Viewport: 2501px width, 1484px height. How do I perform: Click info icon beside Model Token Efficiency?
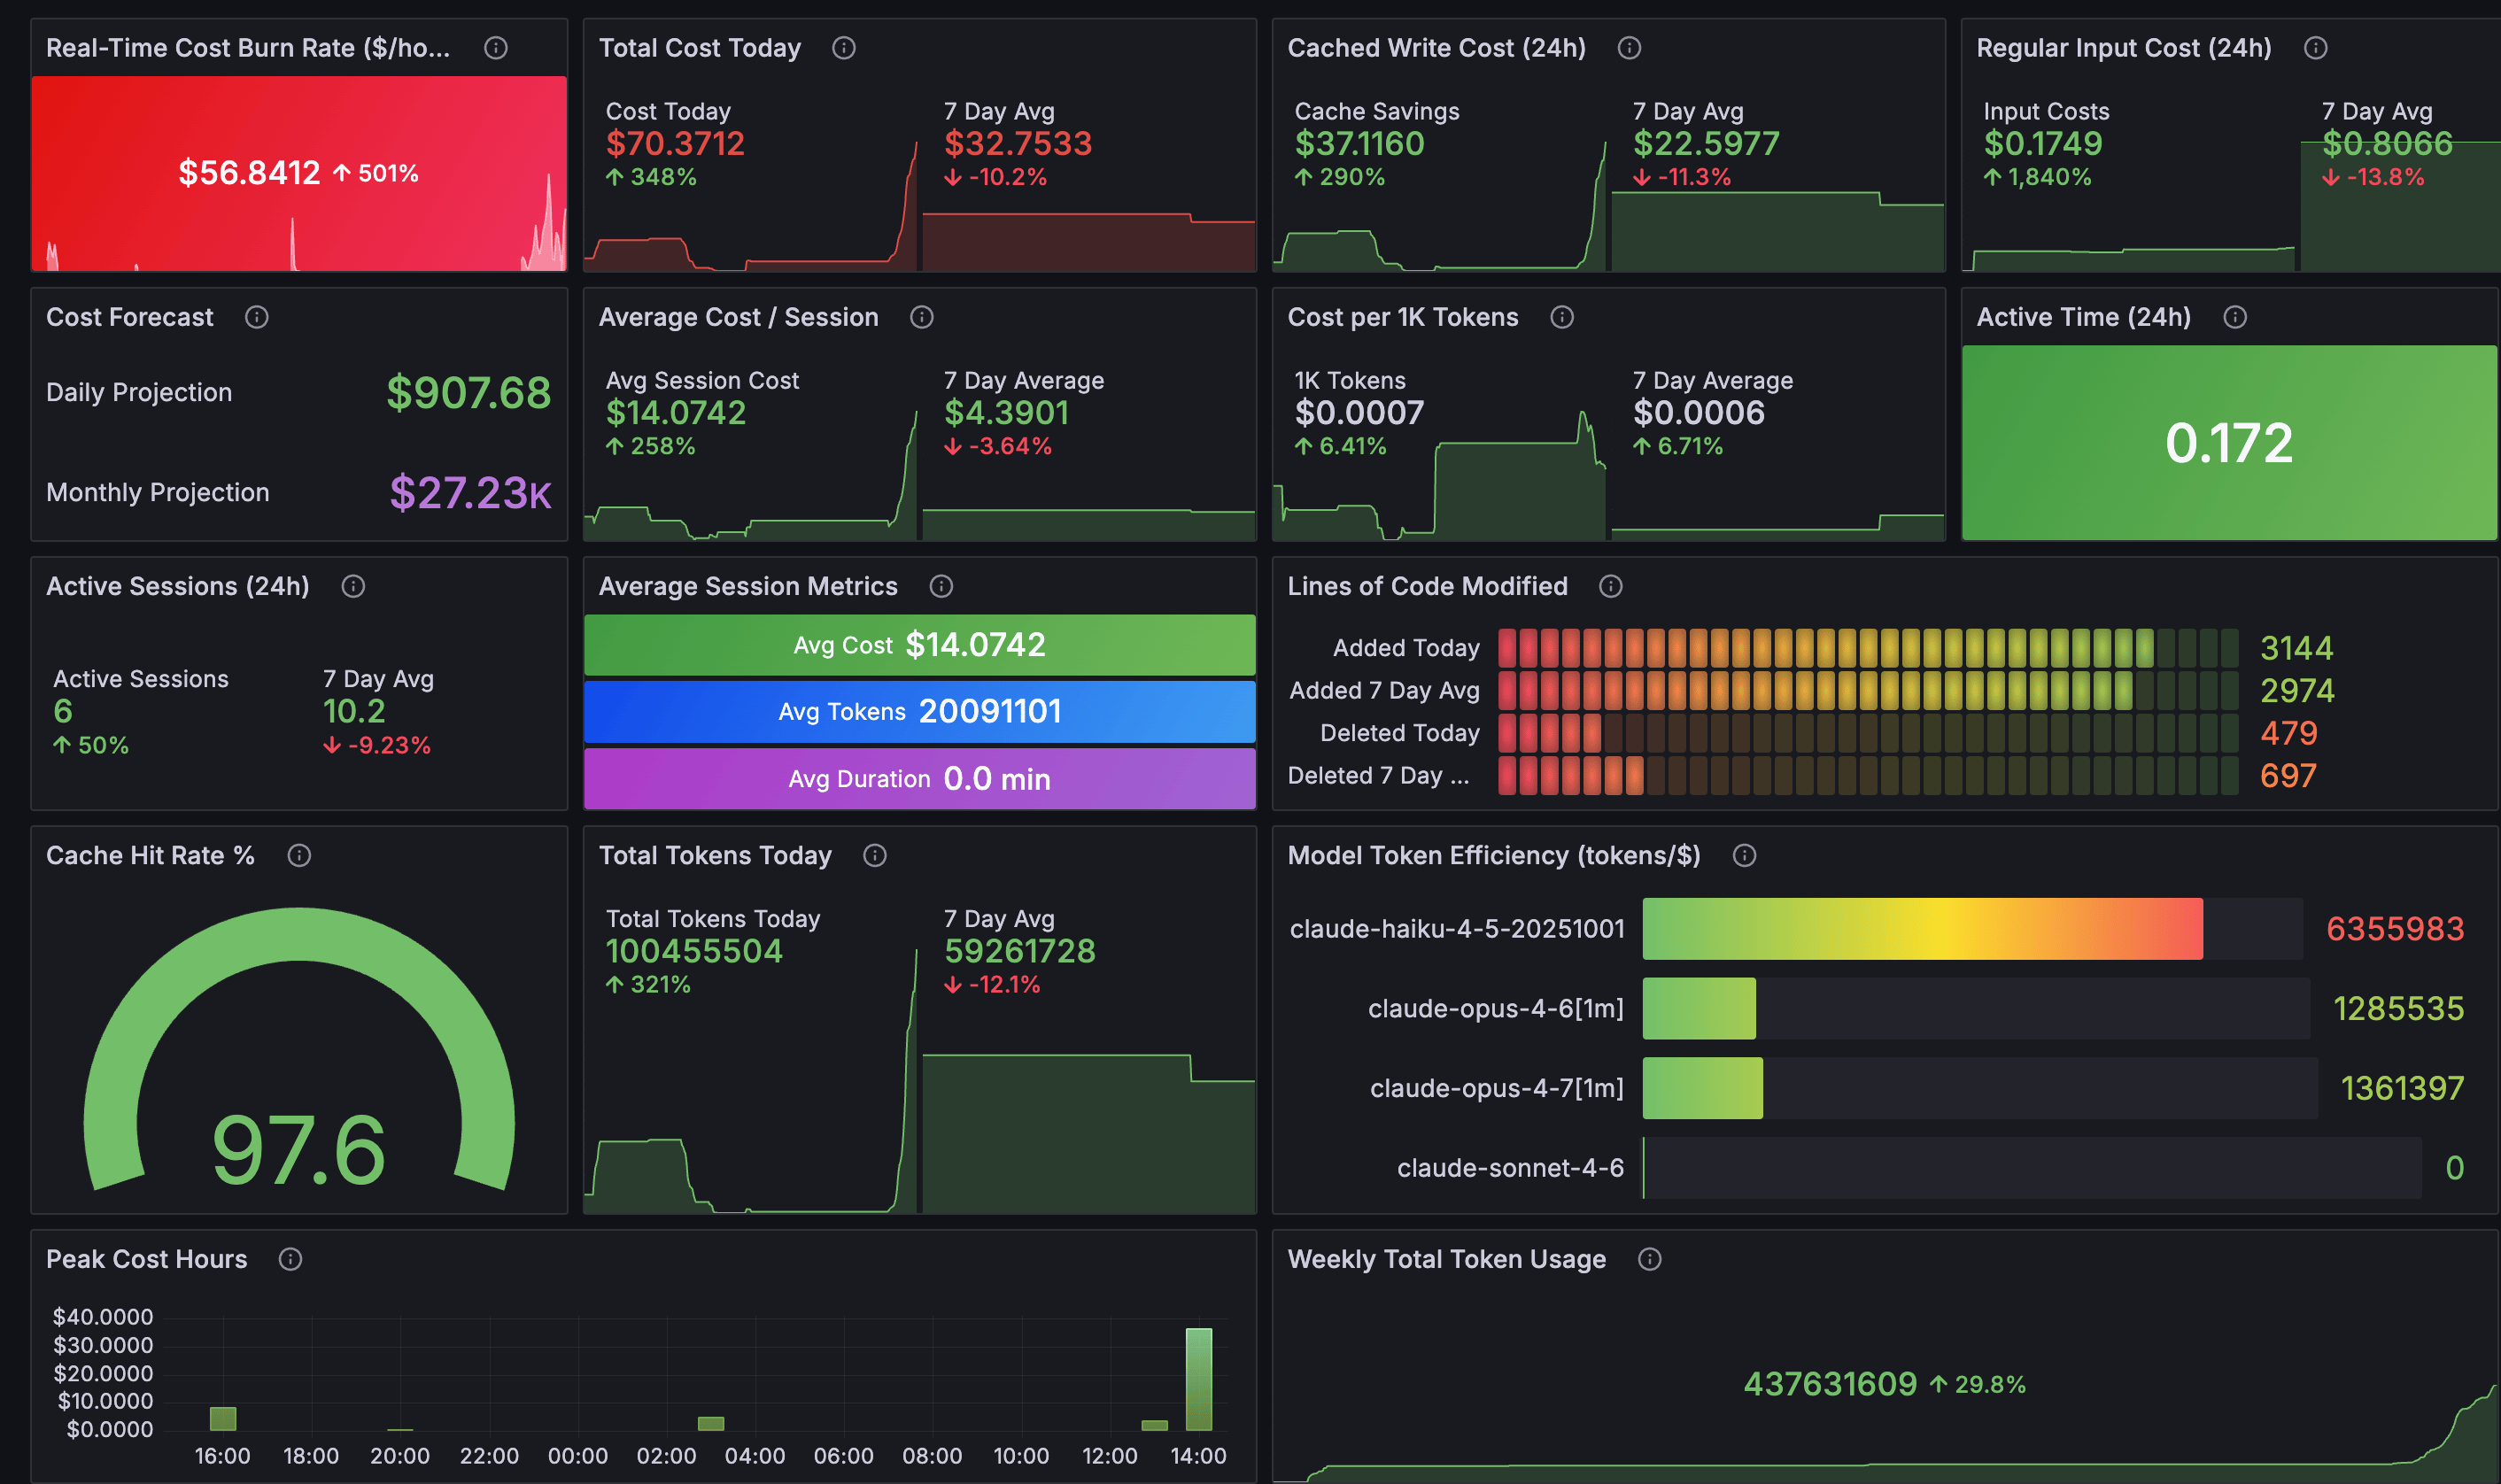click(1743, 855)
